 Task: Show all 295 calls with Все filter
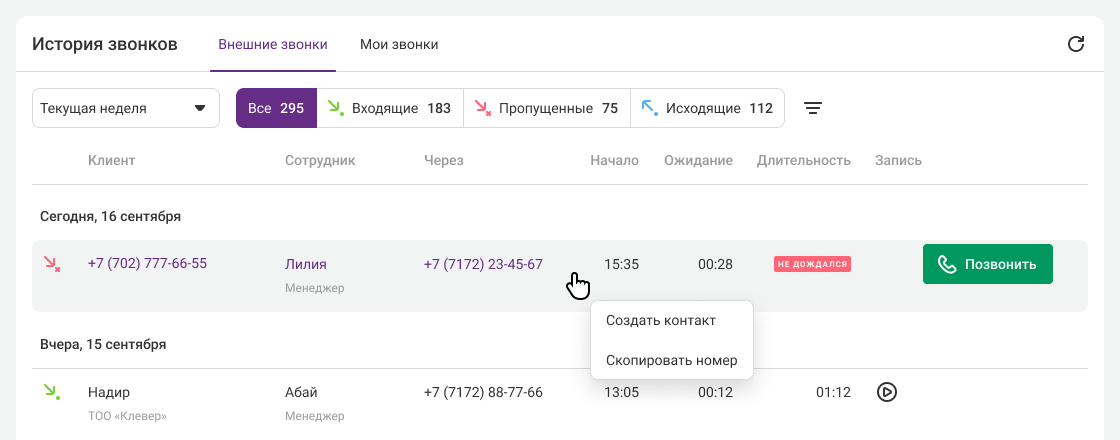point(276,108)
